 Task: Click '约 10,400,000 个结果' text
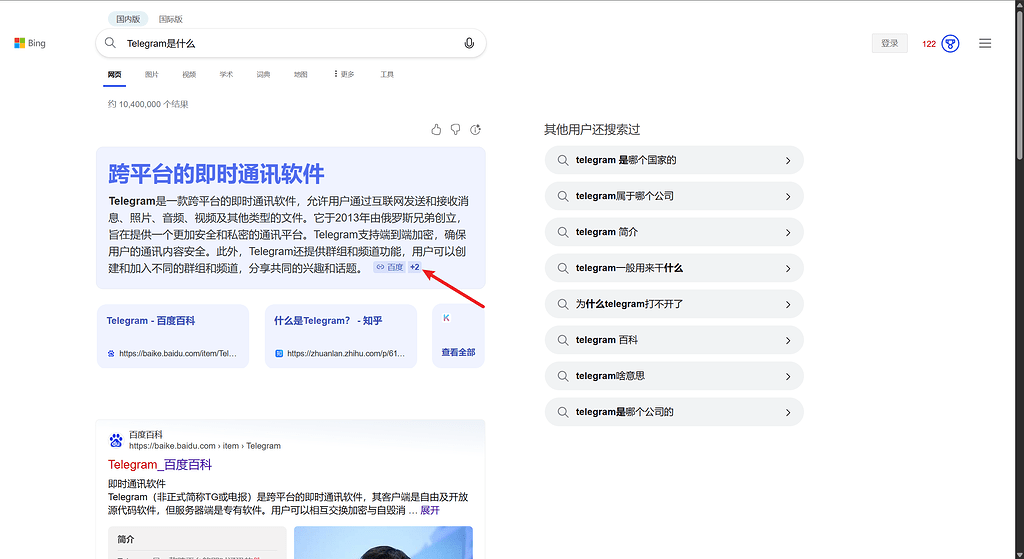point(148,104)
